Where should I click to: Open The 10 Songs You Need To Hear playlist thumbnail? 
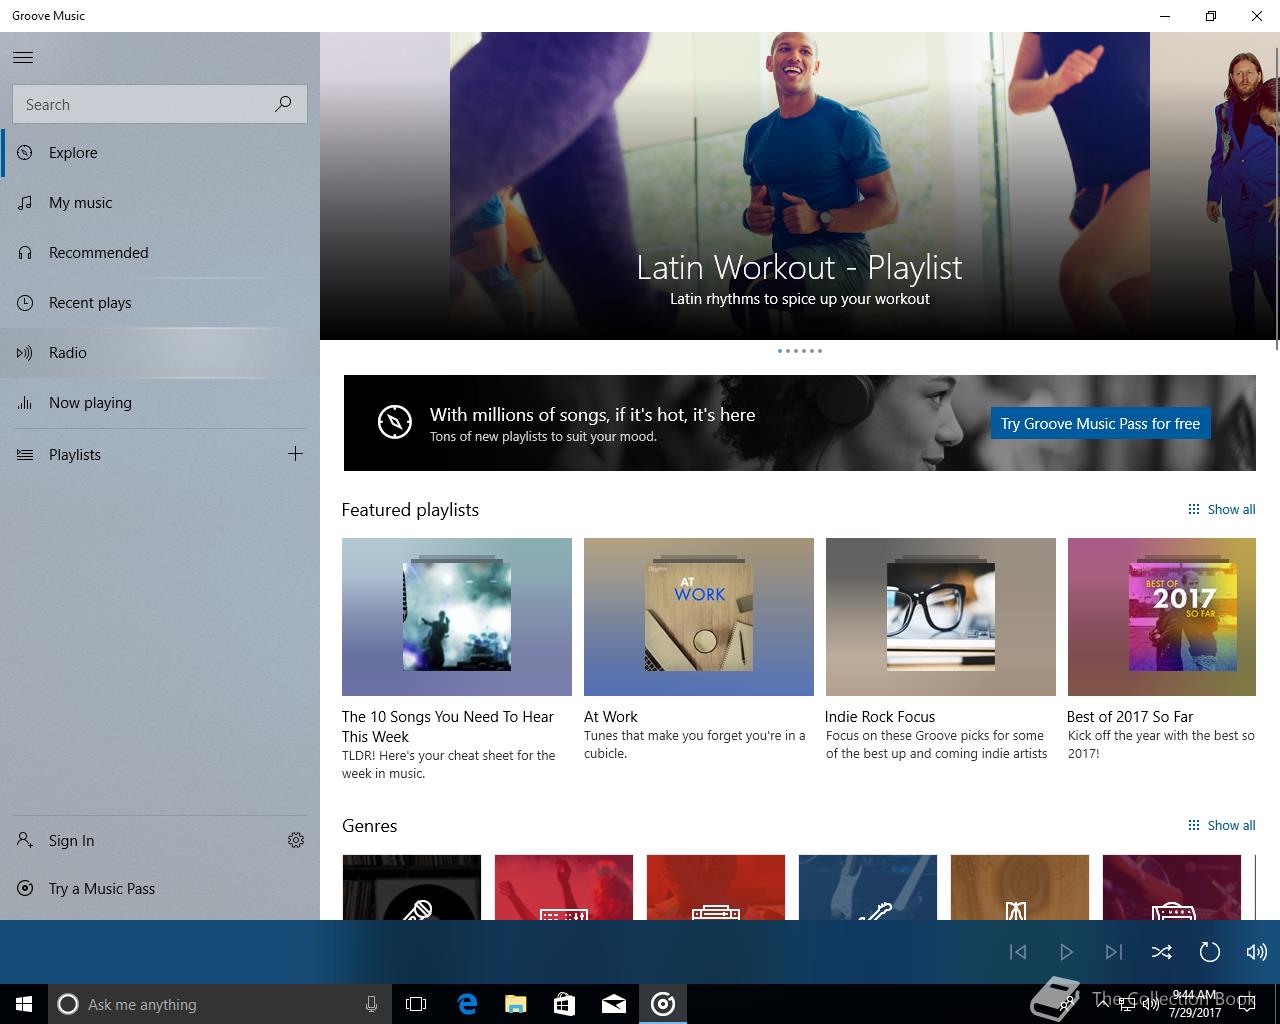[457, 617]
